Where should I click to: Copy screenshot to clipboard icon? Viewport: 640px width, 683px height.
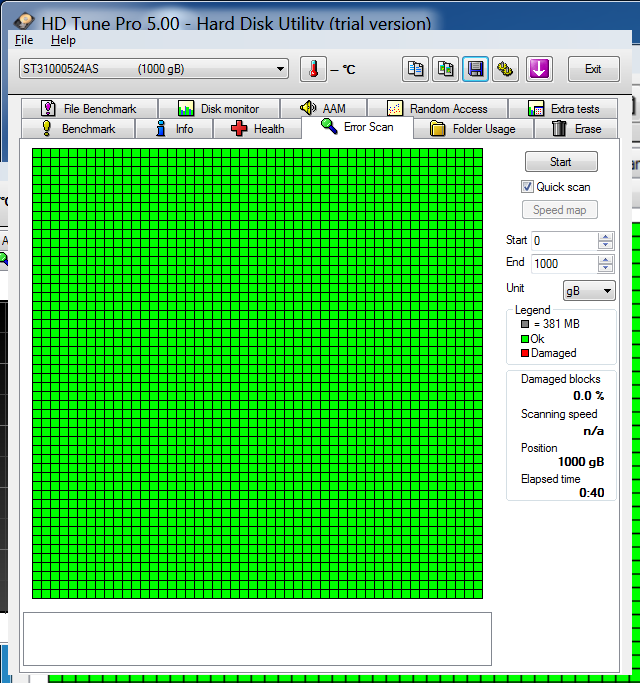click(445, 69)
